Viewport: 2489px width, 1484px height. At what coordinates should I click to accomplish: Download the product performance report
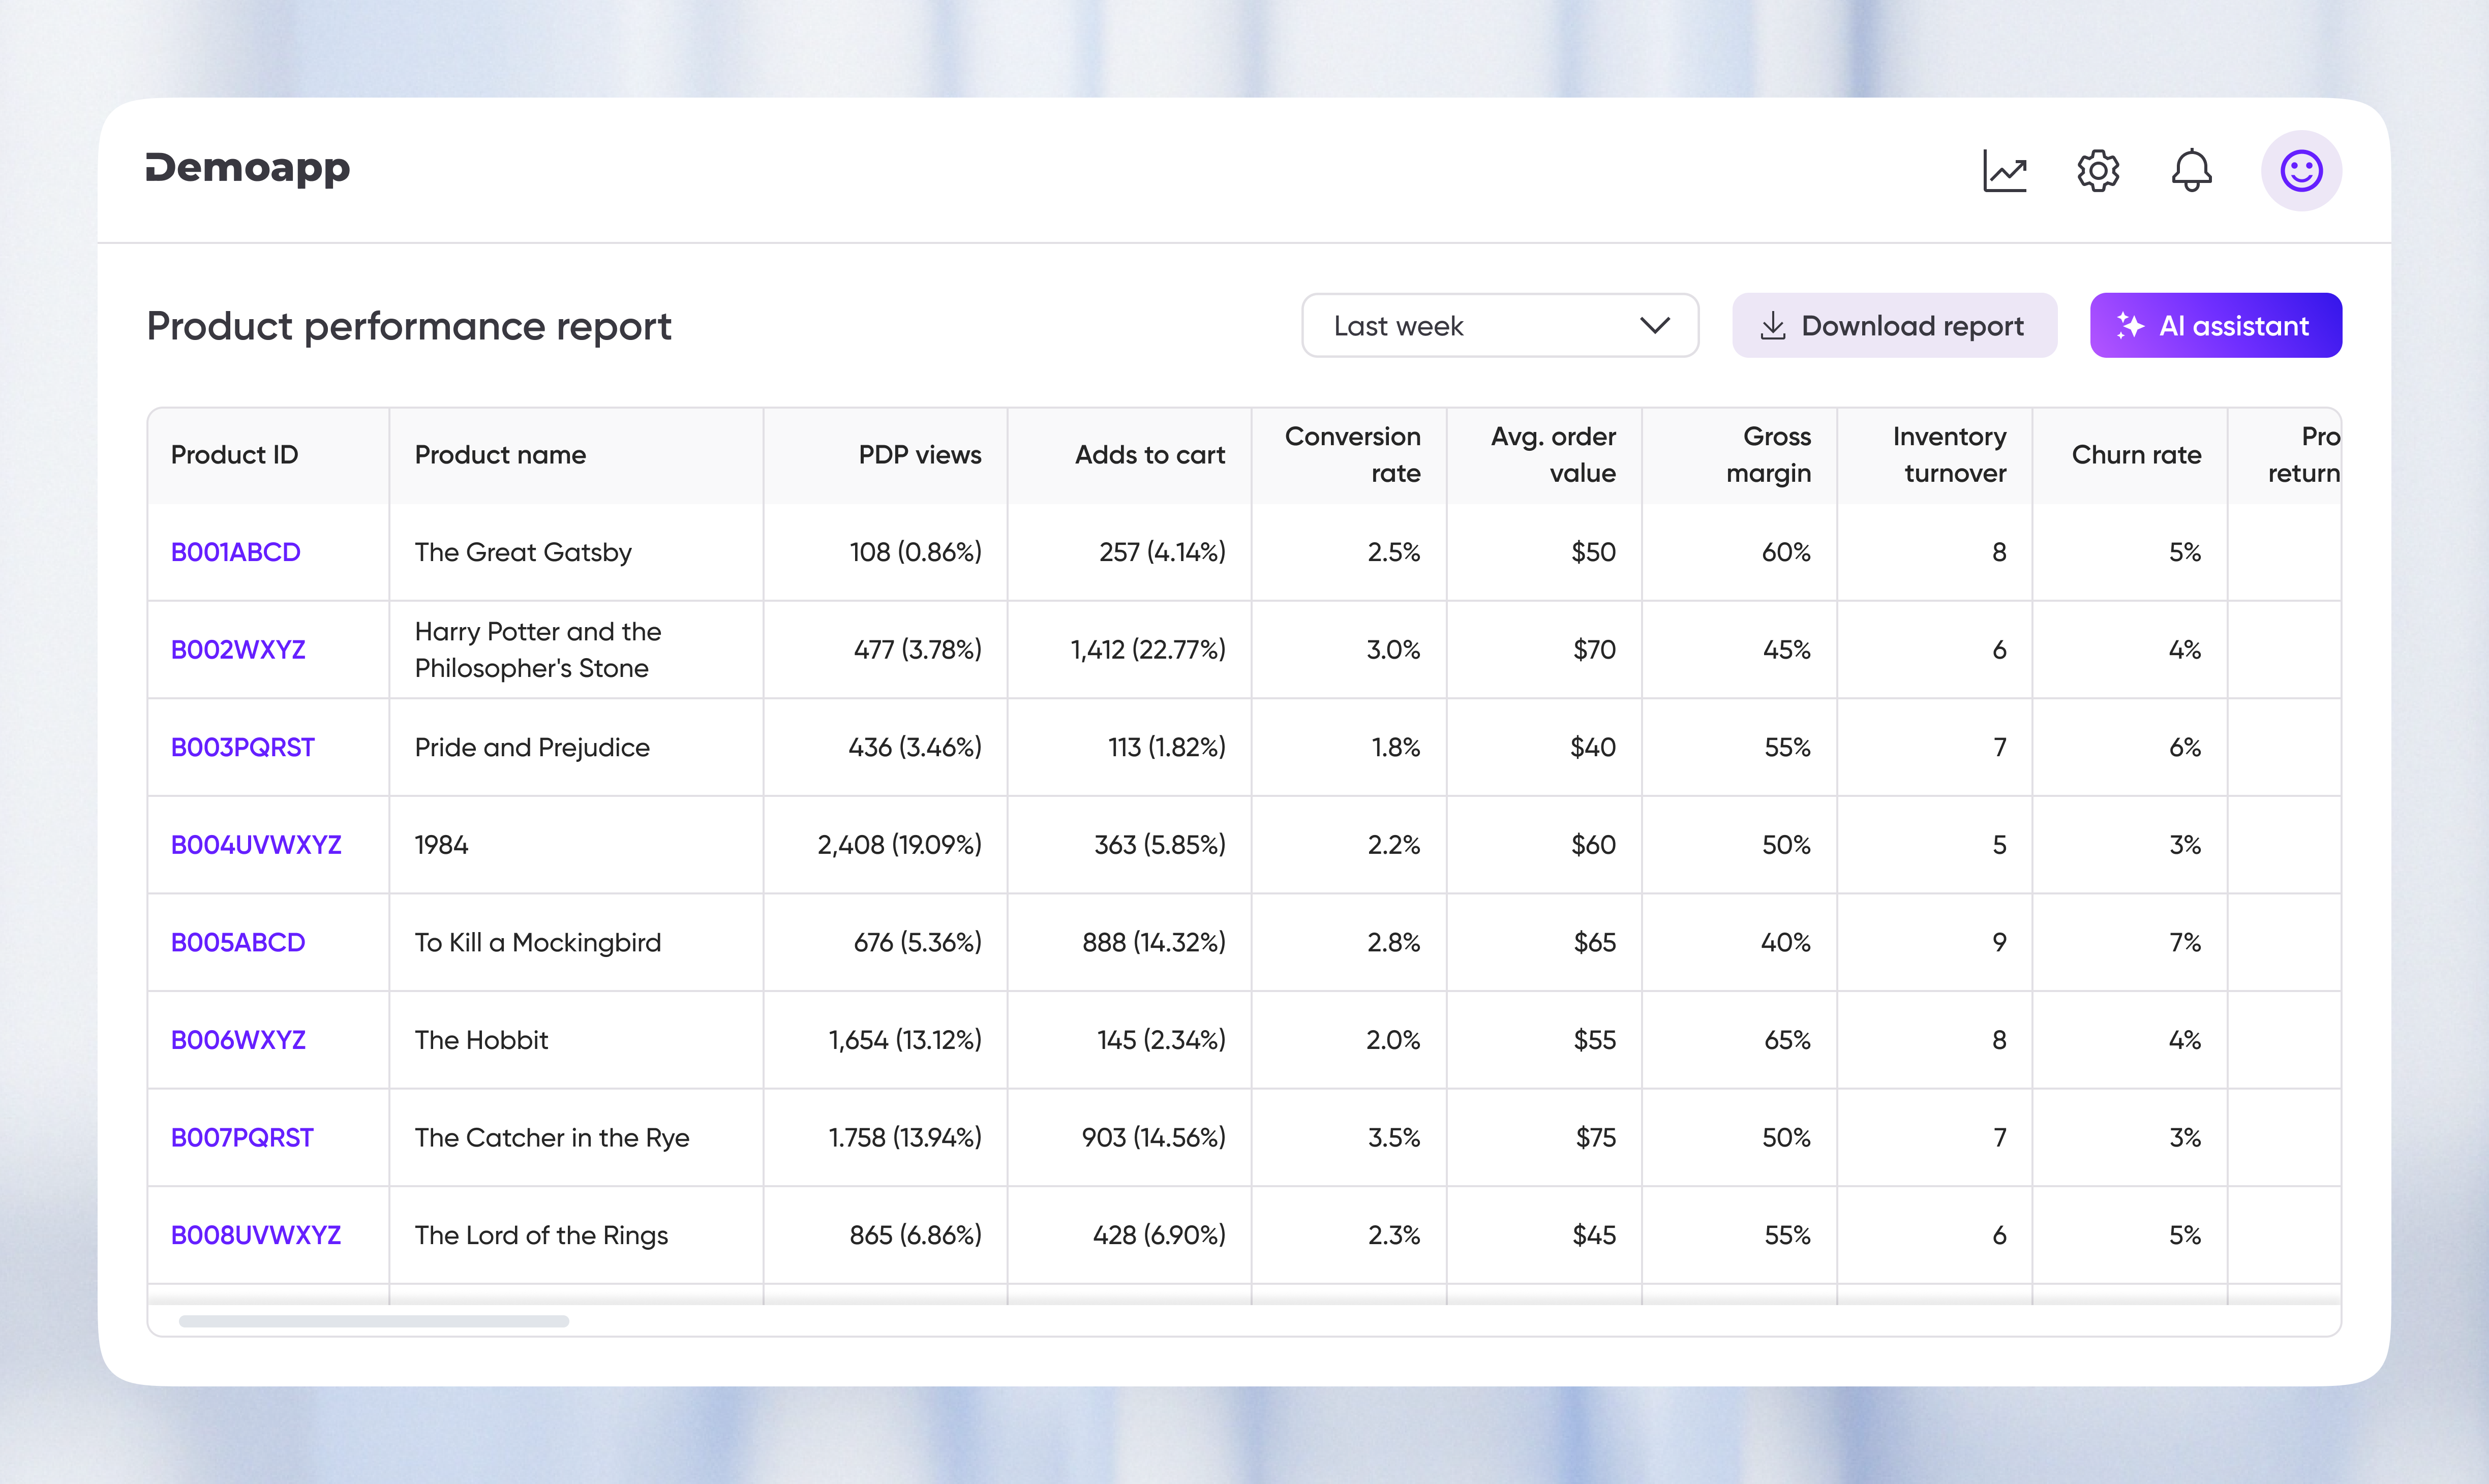pyautogui.click(x=1894, y=325)
